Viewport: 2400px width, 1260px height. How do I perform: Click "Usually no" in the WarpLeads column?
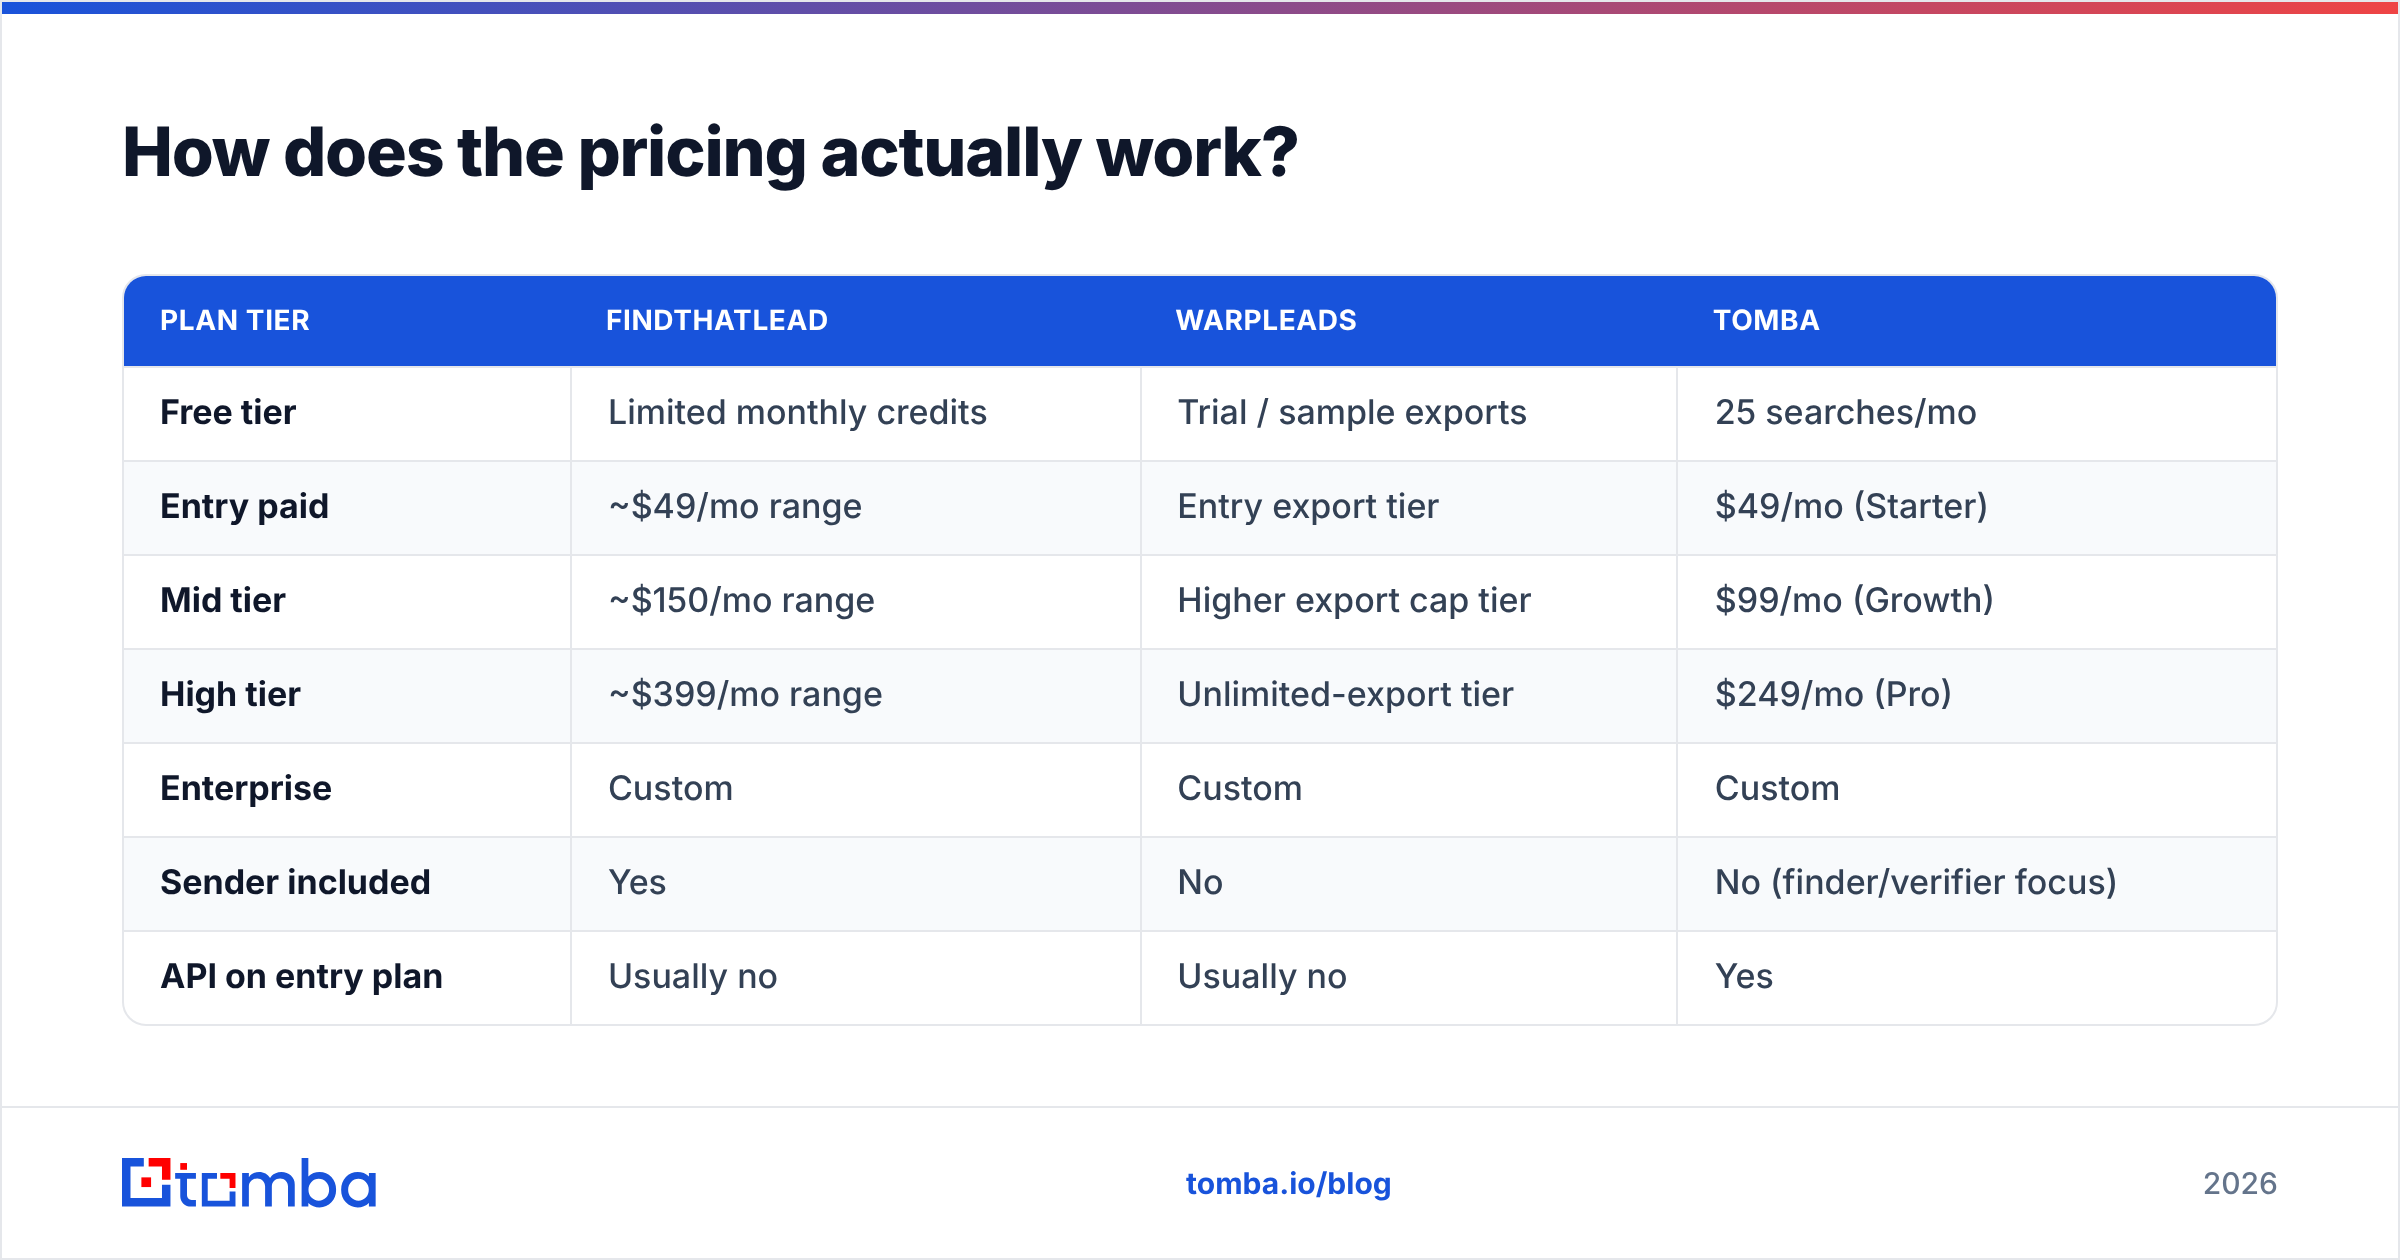click(x=1262, y=976)
